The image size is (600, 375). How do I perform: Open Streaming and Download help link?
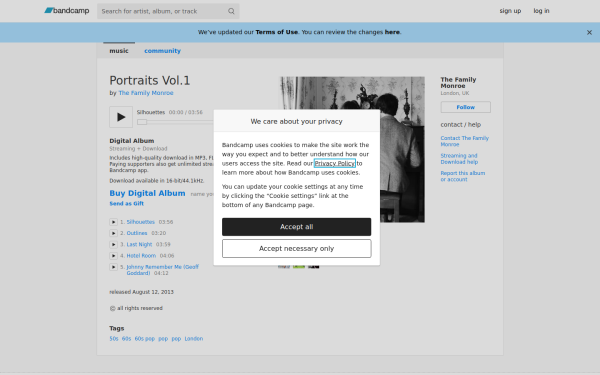pos(459,159)
